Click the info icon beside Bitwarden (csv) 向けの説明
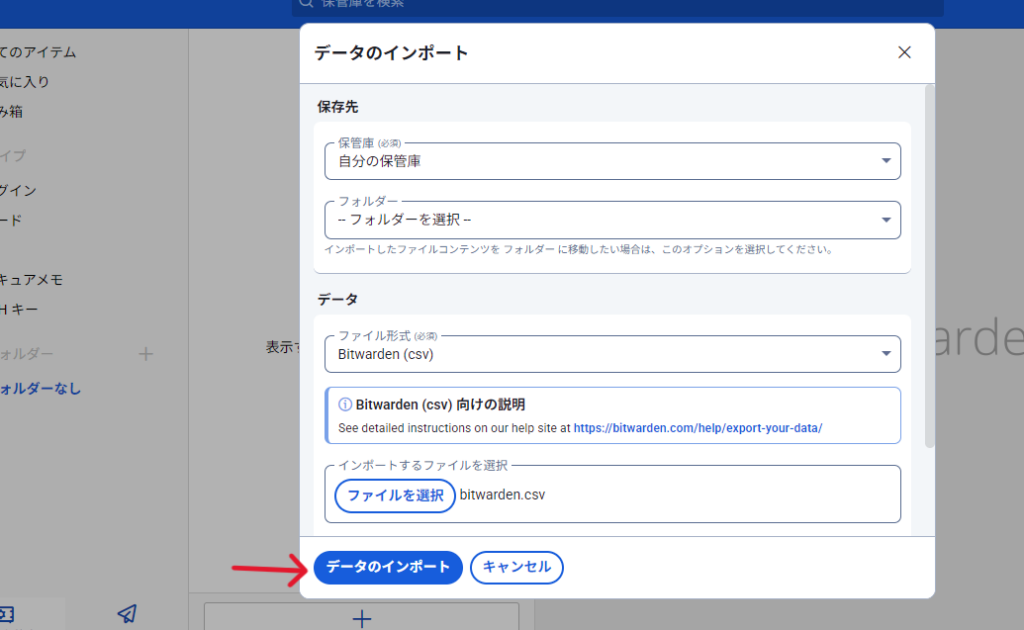This screenshot has height=630, width=1024. pyautogui.click(x=345, y=405)
